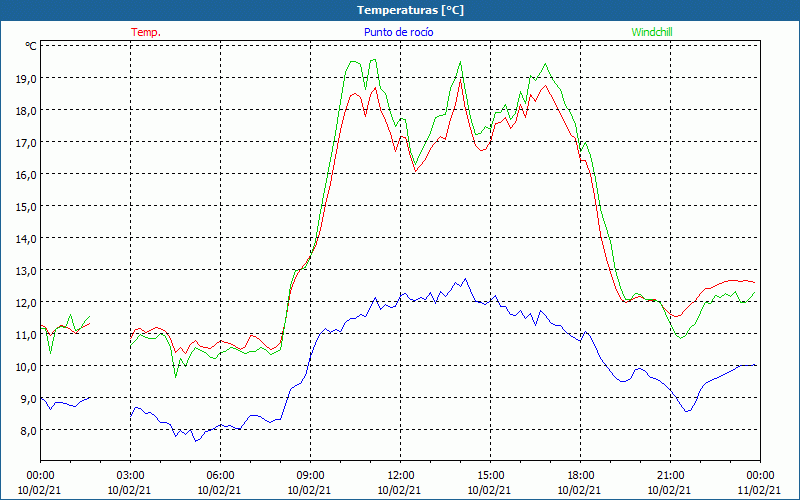
Task: Select the green 'Windchill' legend label
Action: coord(652,32)
